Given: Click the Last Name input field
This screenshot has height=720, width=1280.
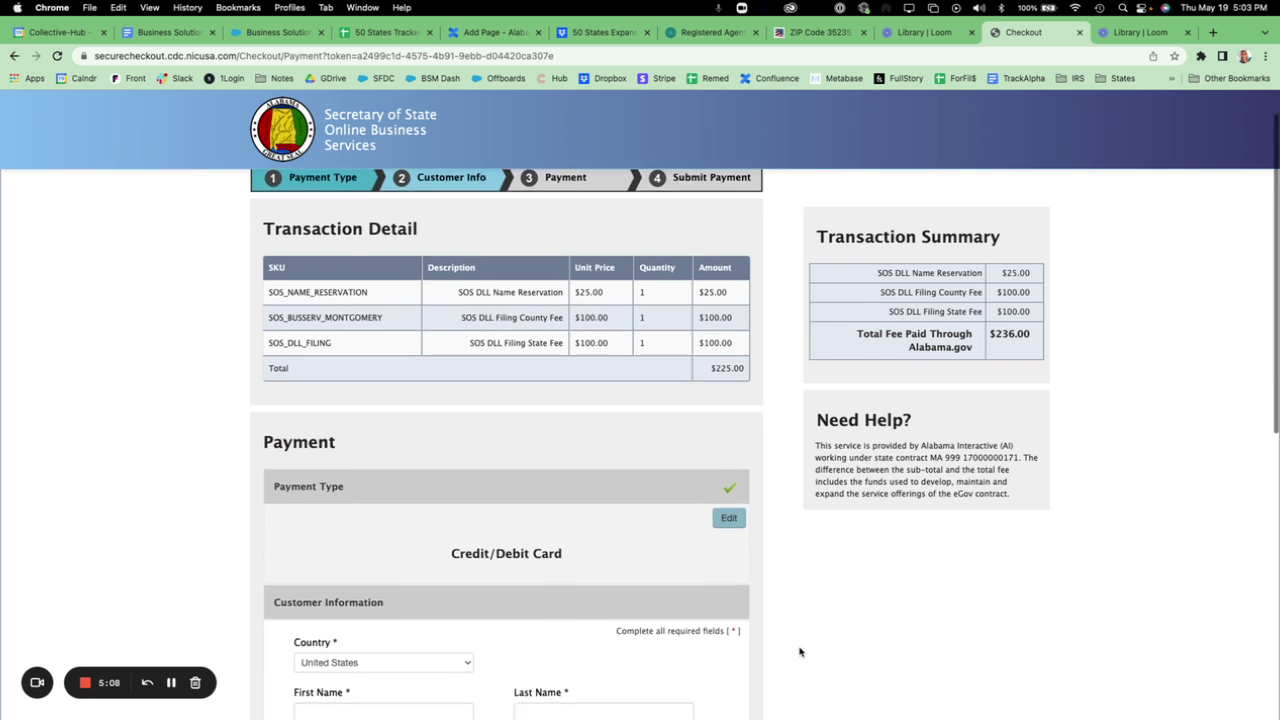Looking at the screenshot, I should pos(604,711).
